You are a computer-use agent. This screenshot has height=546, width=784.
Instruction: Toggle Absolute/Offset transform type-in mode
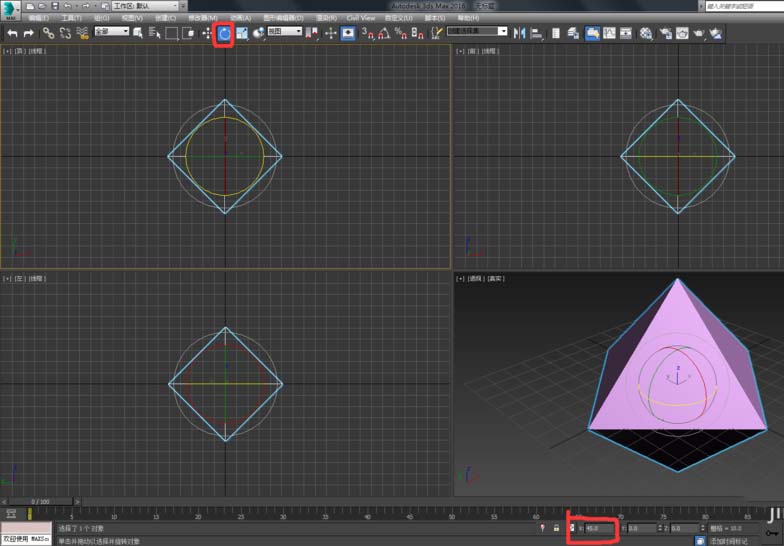tap(572, 528)
